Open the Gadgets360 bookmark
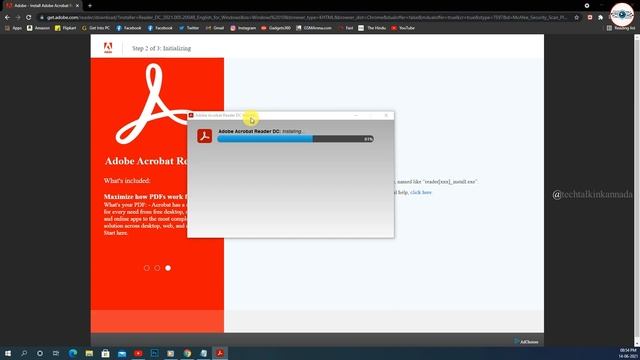 point(276,28)
